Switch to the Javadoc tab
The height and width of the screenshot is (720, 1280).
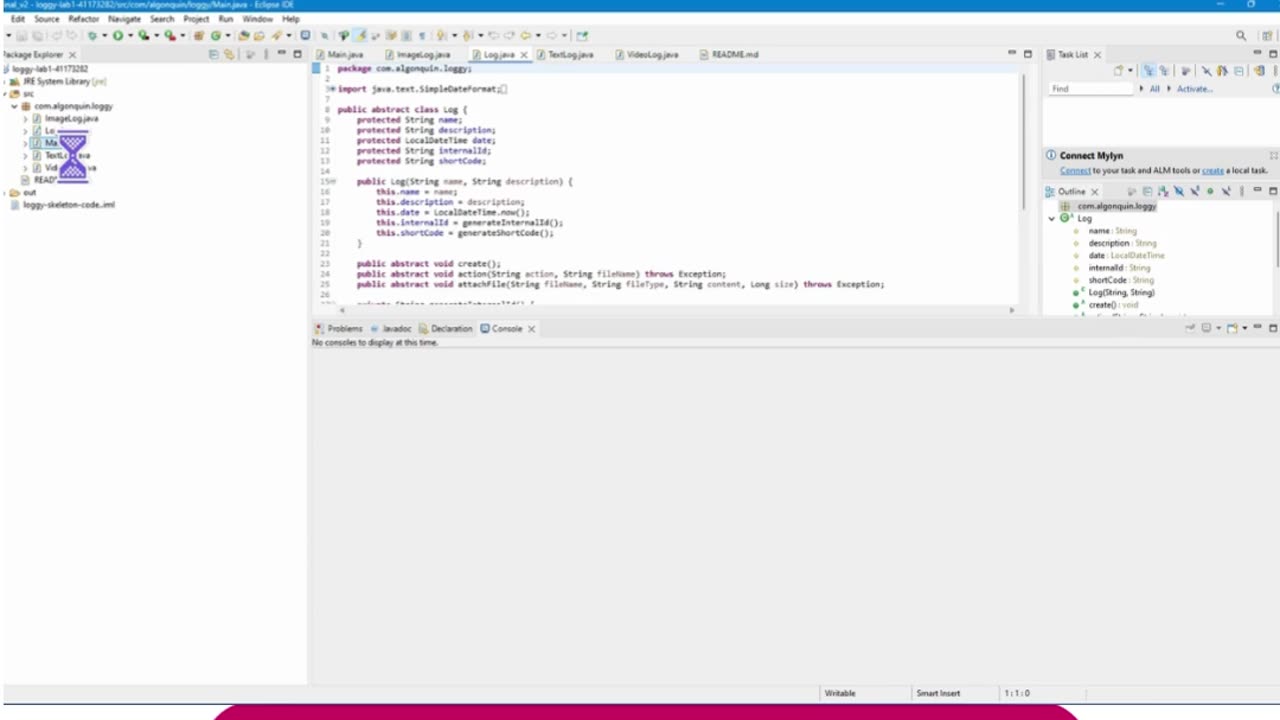pos(391,328)
